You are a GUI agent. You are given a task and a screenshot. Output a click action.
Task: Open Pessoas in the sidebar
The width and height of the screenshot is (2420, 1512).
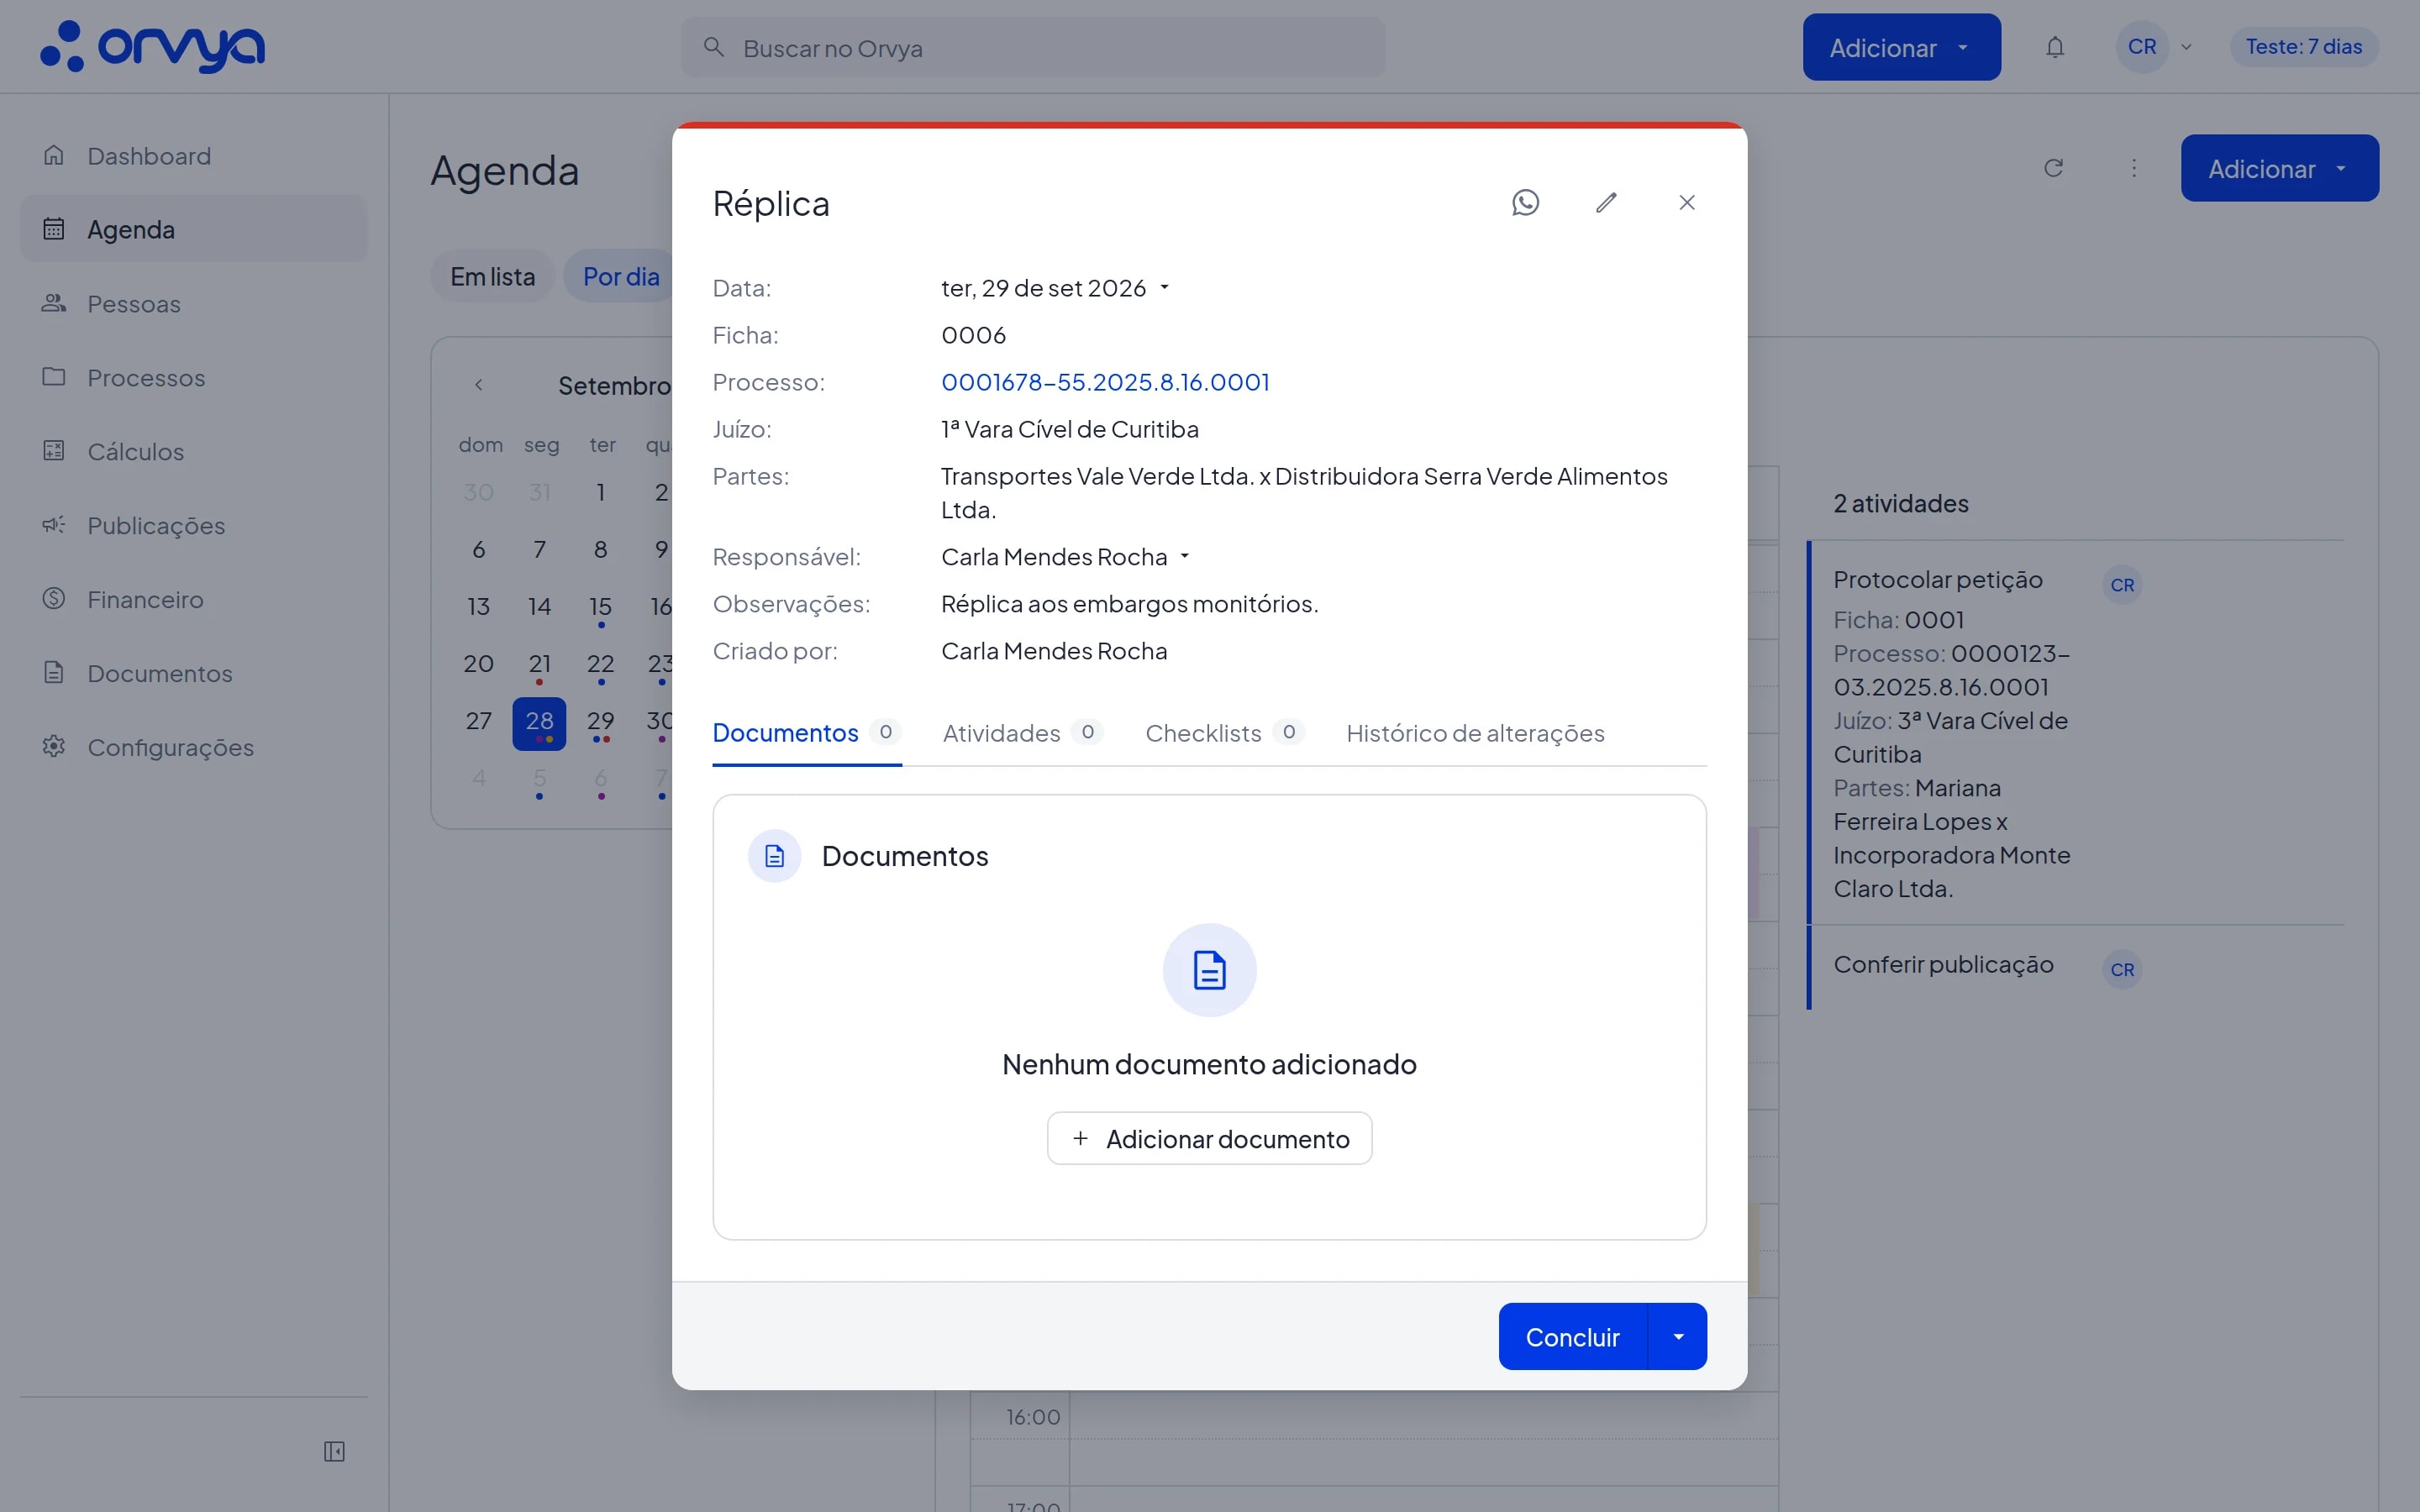pos(194,303)
